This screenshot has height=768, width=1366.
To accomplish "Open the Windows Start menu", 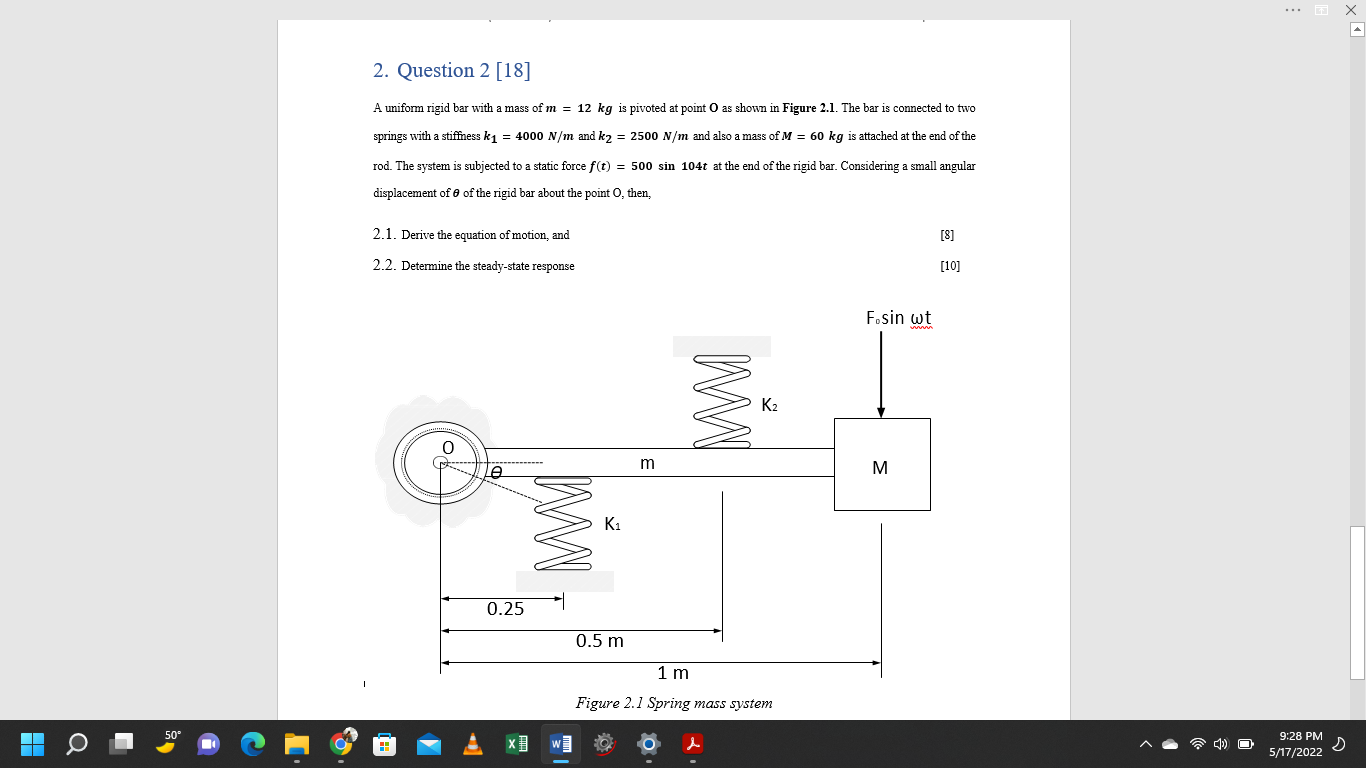I will click(x=33, y=744).
